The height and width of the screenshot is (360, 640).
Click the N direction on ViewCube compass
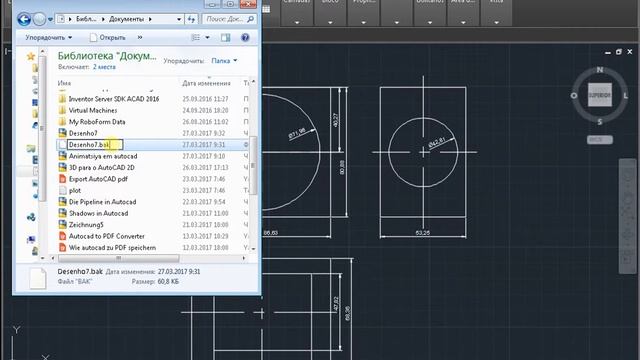pyautogui.click(x=600, y=70)
